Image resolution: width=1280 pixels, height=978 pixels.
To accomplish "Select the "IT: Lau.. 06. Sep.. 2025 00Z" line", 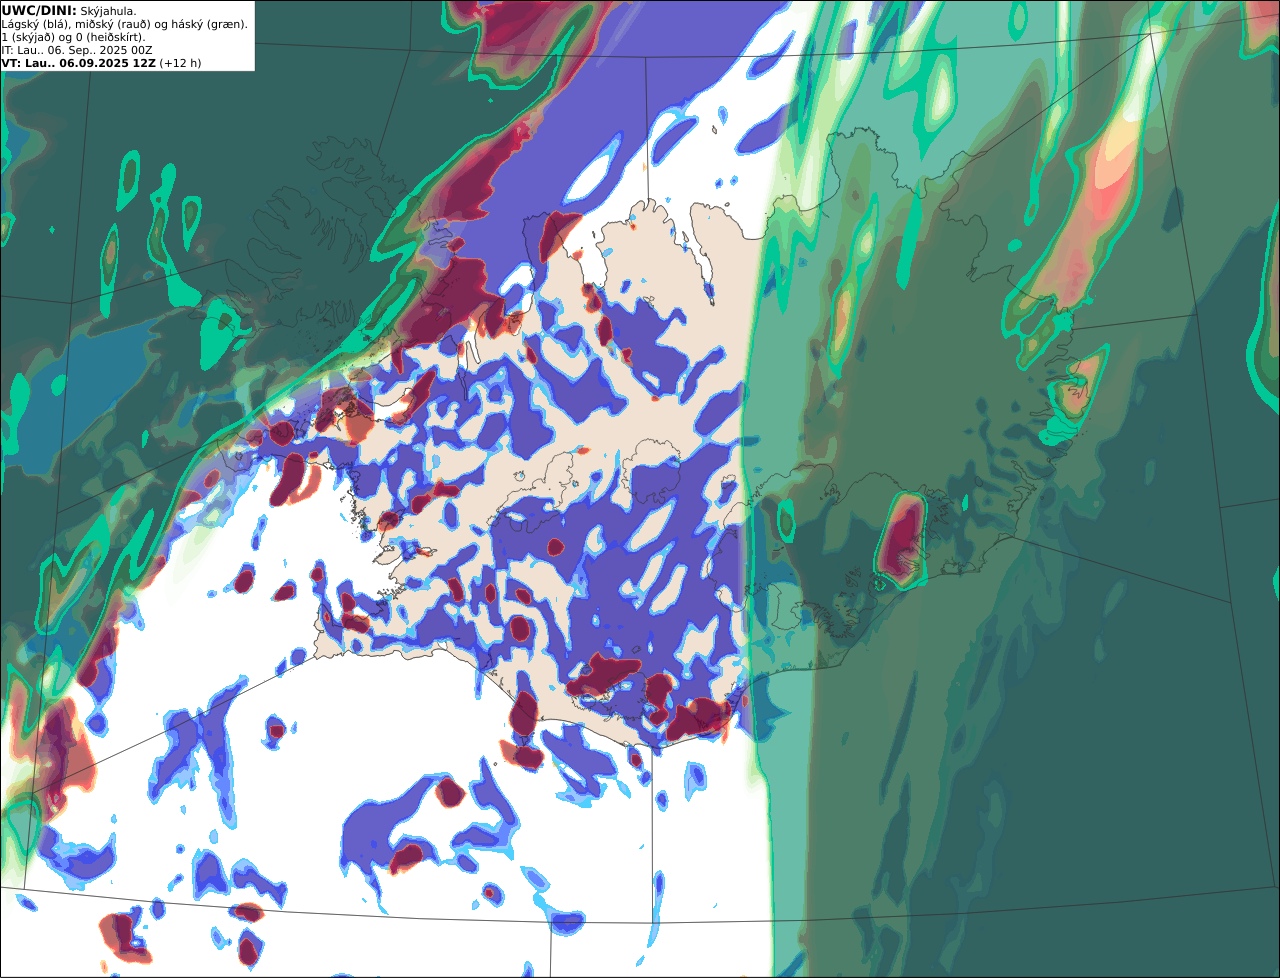I will [77, 50].
